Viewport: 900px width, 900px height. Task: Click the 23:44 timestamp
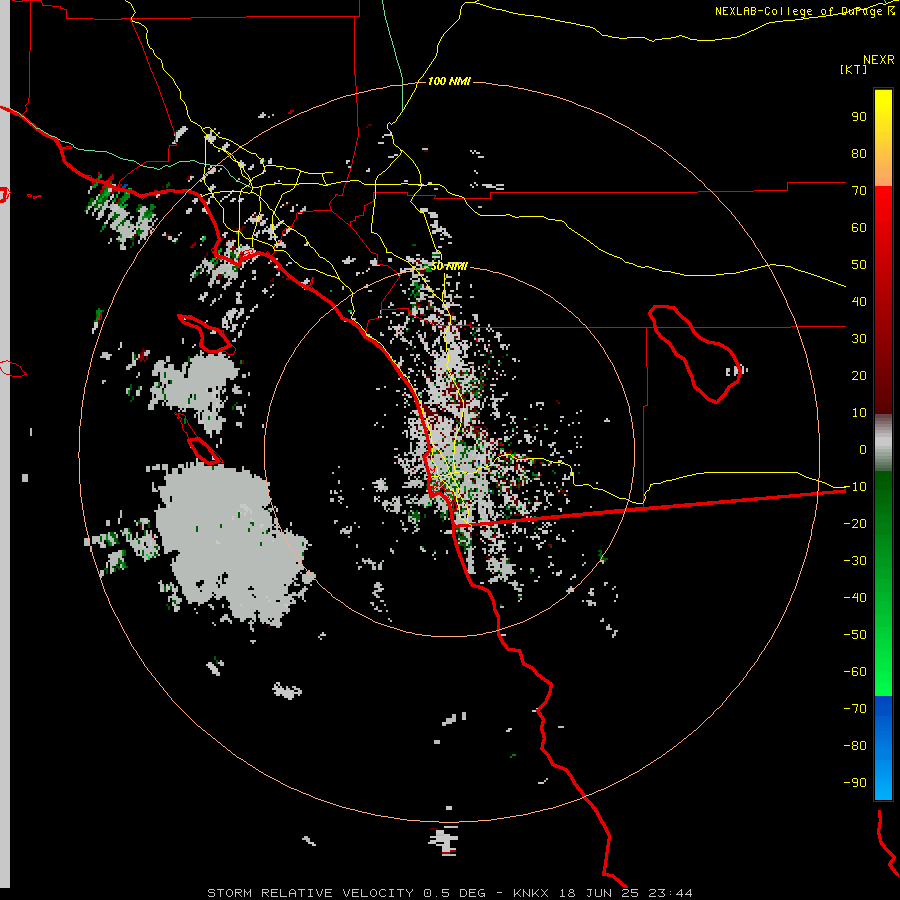coord(670,893)
